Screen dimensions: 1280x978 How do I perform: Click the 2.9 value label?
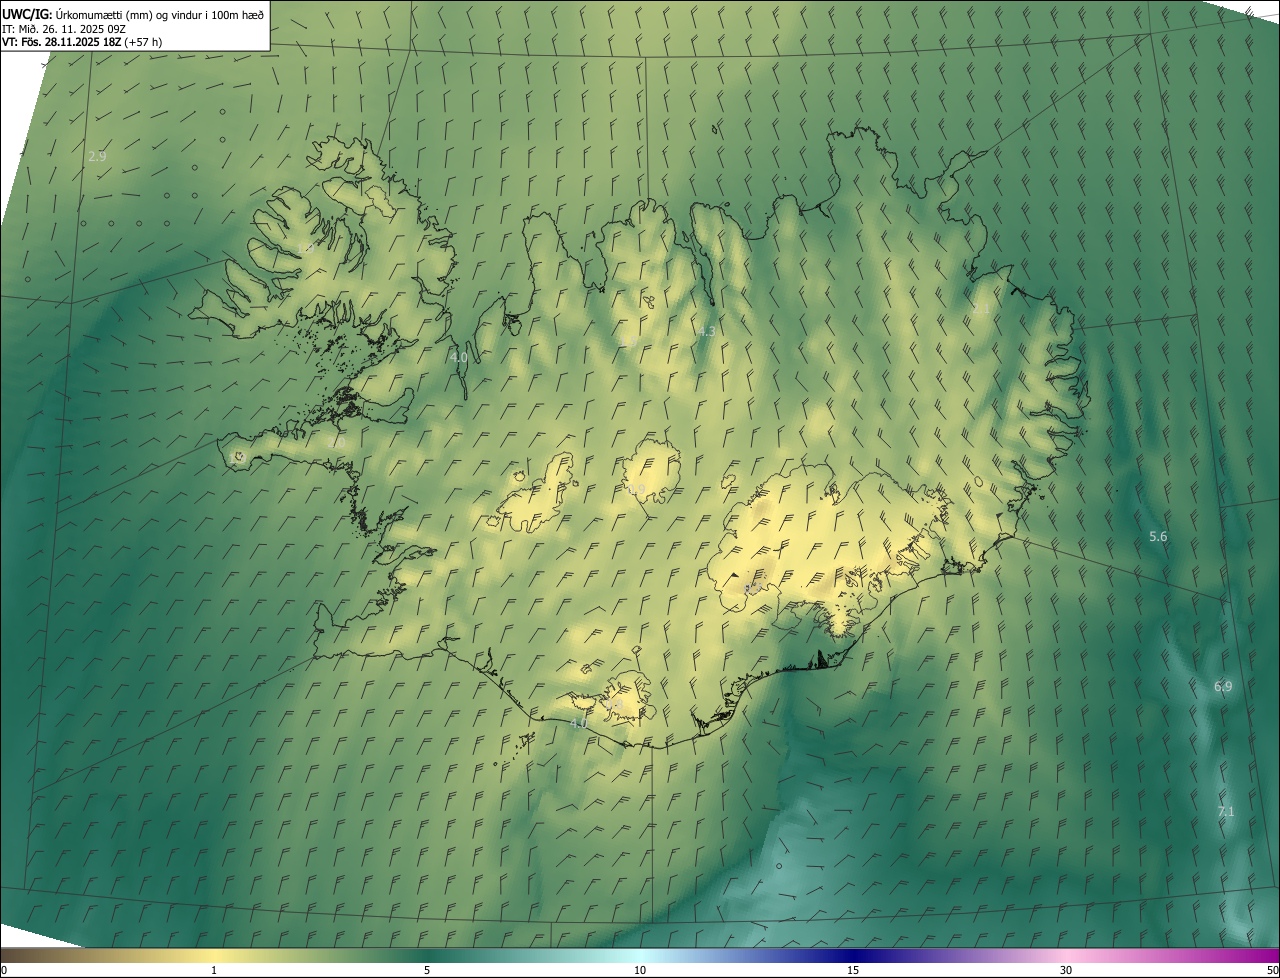click(97, 156)
